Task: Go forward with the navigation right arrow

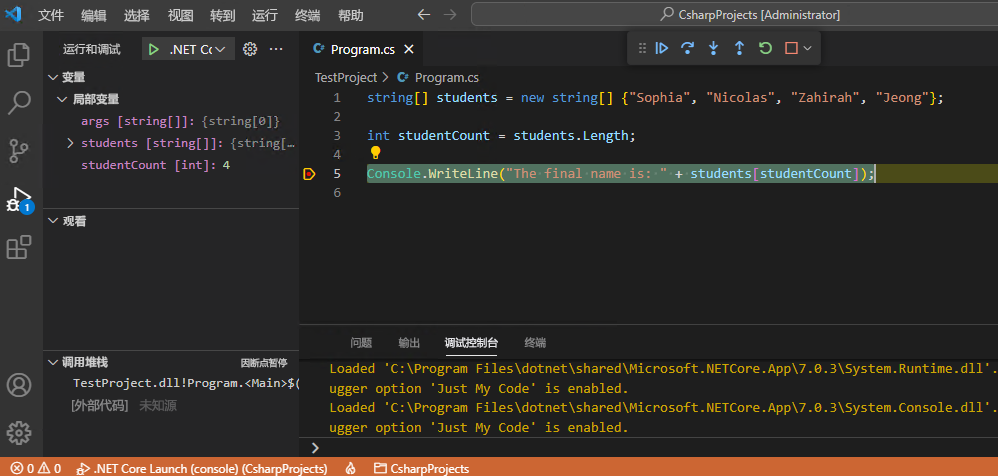Action: (450, 15)
